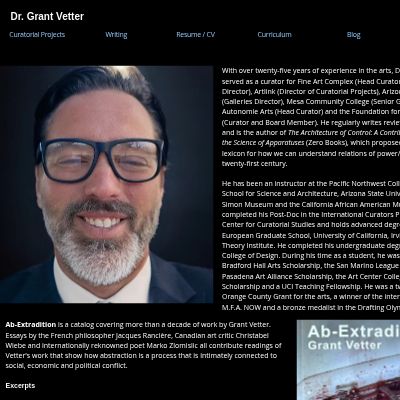Click the bold Ab-Extradition catalog title

(31, 325)
